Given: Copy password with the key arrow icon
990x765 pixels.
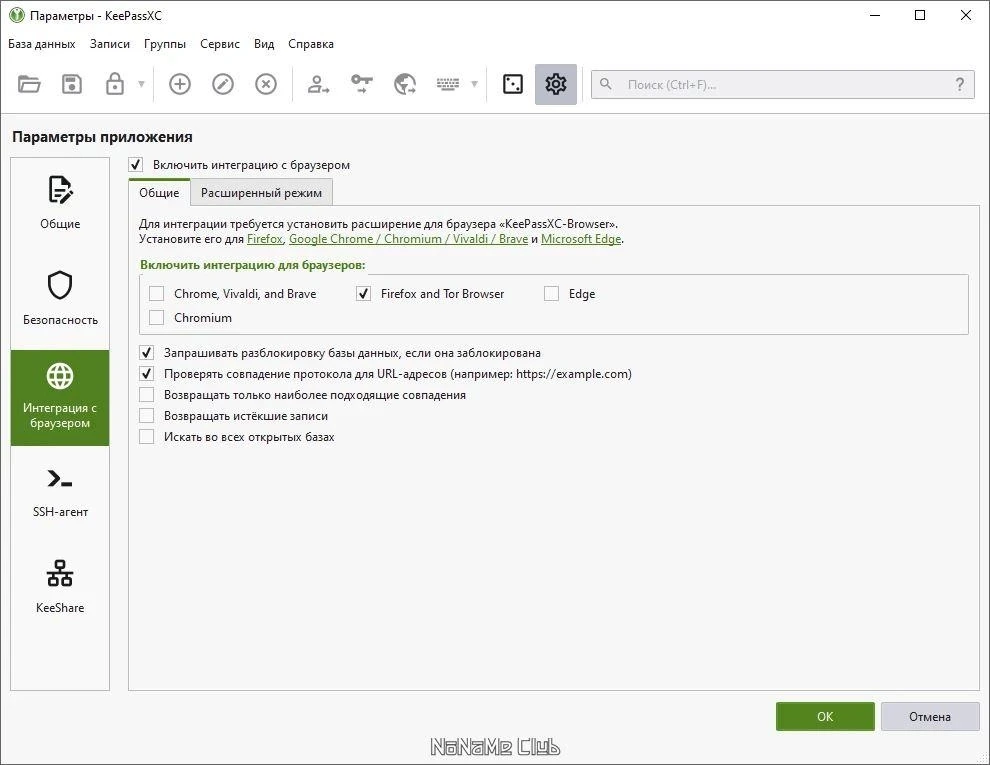Looking at the screenshot, I should click(362, 84).
